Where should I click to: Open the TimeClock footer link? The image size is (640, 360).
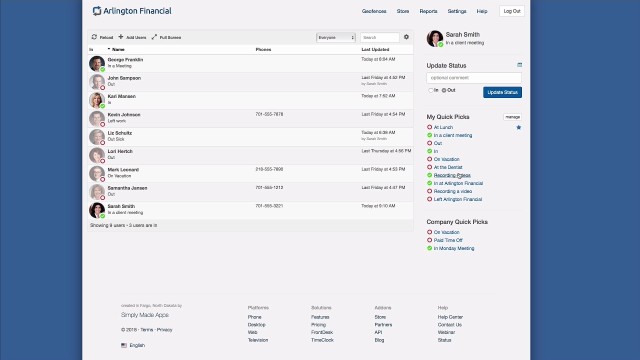click(x=322, y=340)
